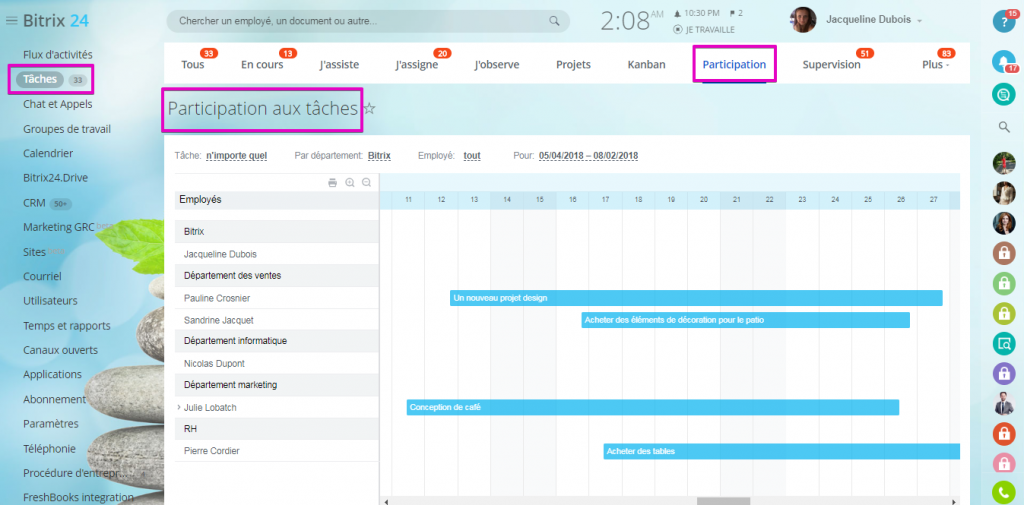
Task: Click the horizontal Gantt scrollbar thumb
Action: pyautogui.click(x=723, y=502)
